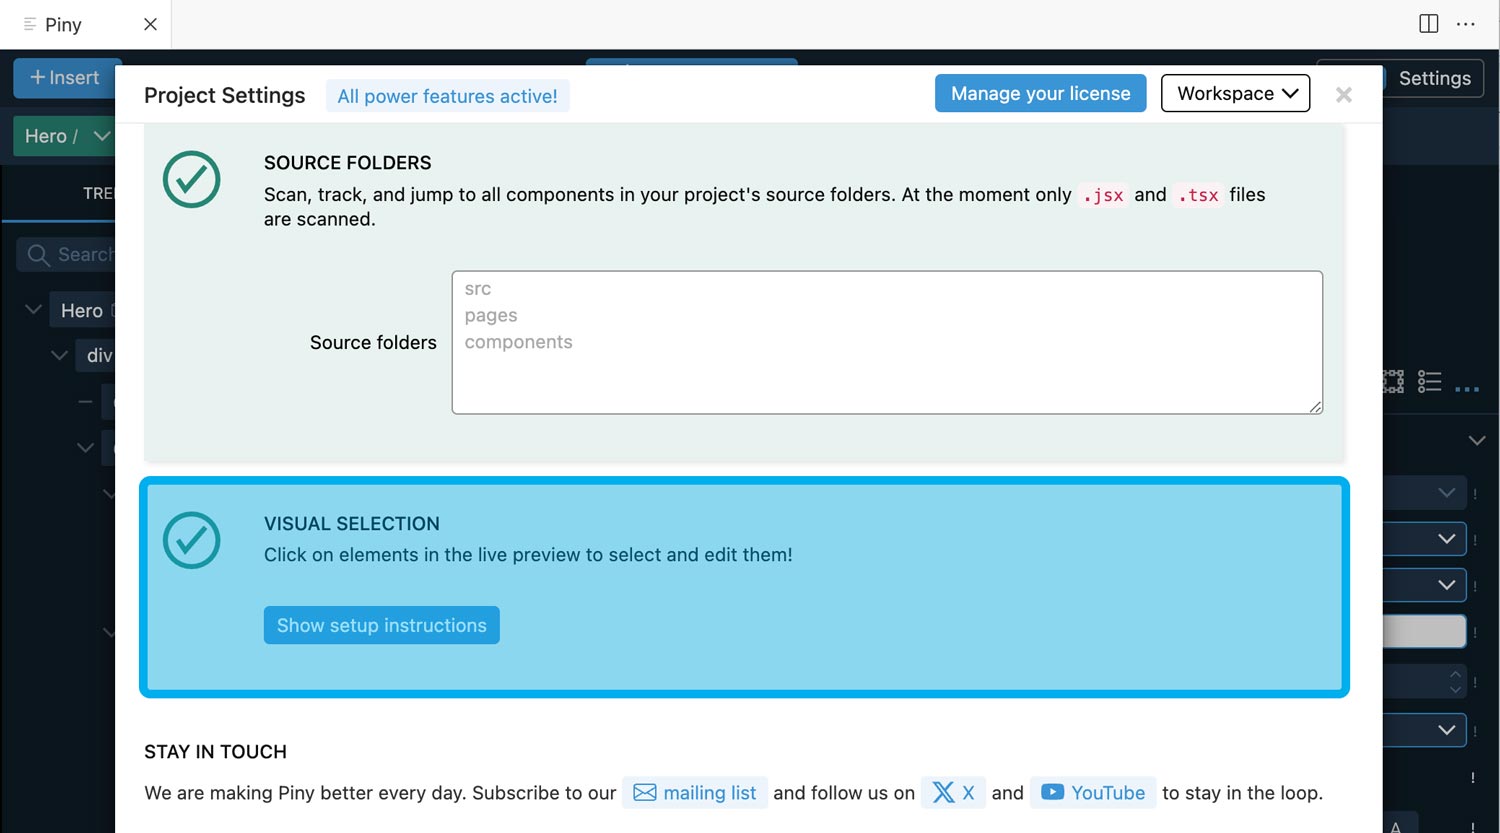
Task: Click the Manage your license button
Action: pos(1040,93)
